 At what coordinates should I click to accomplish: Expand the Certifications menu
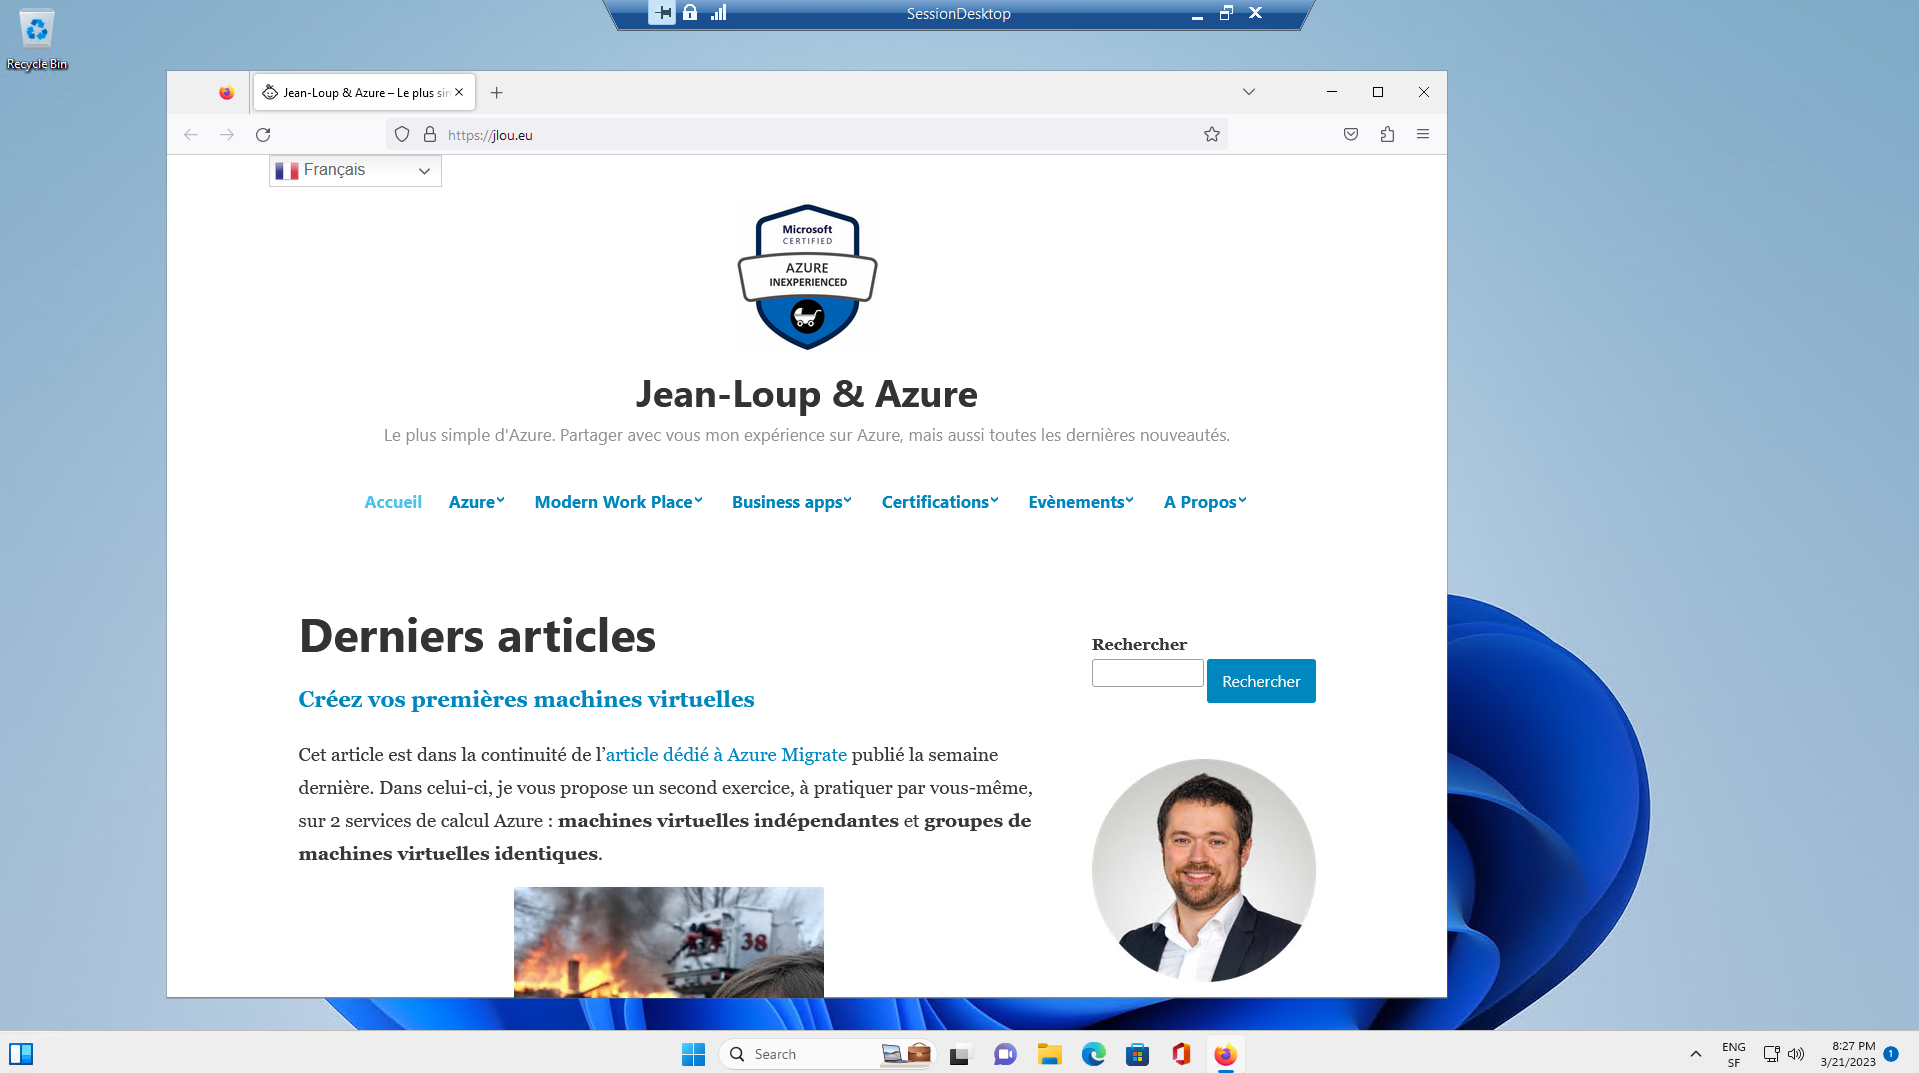pyautogui.click(x=940, y=502)
